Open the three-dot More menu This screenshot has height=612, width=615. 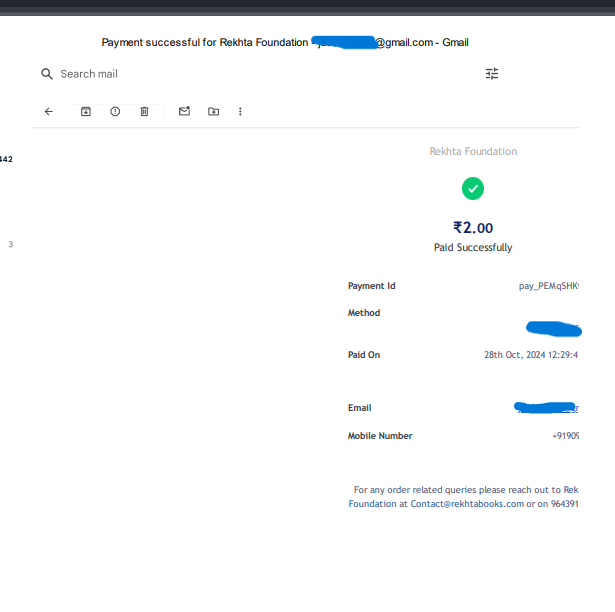click(240, 111)
